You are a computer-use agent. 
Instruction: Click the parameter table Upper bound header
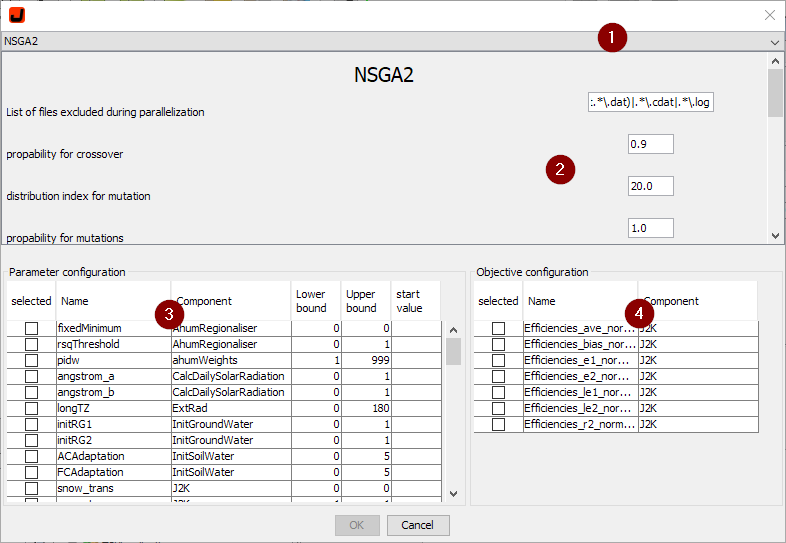pos(366,301)
